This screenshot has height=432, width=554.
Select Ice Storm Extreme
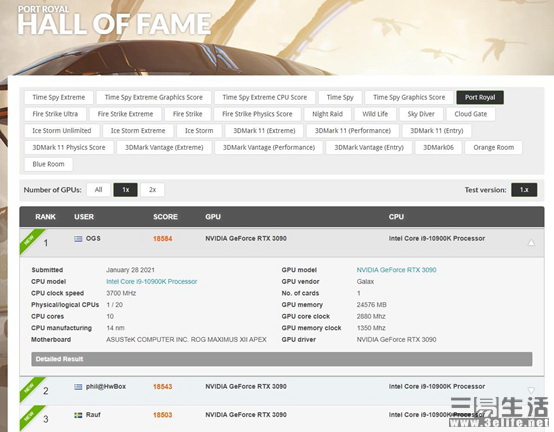coord(138,131)
